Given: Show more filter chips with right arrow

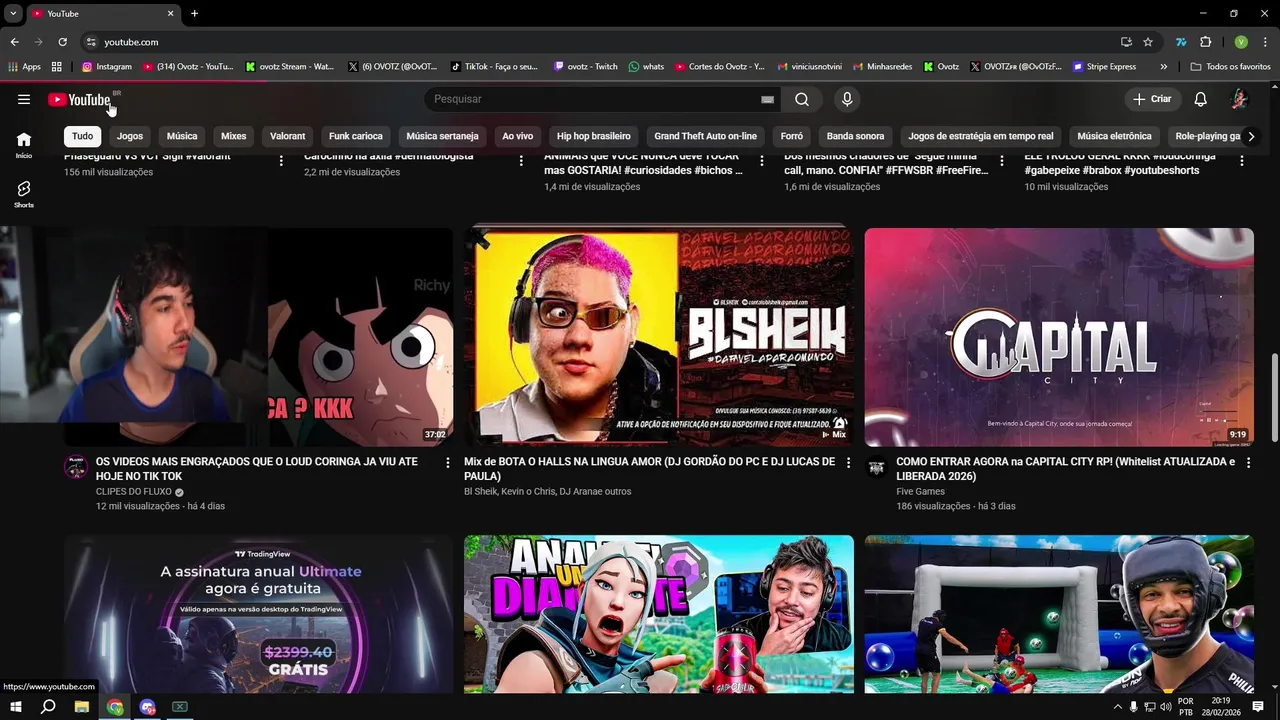Looking at the screenshot, I should pyautogui.click(x=1251, y=136).
